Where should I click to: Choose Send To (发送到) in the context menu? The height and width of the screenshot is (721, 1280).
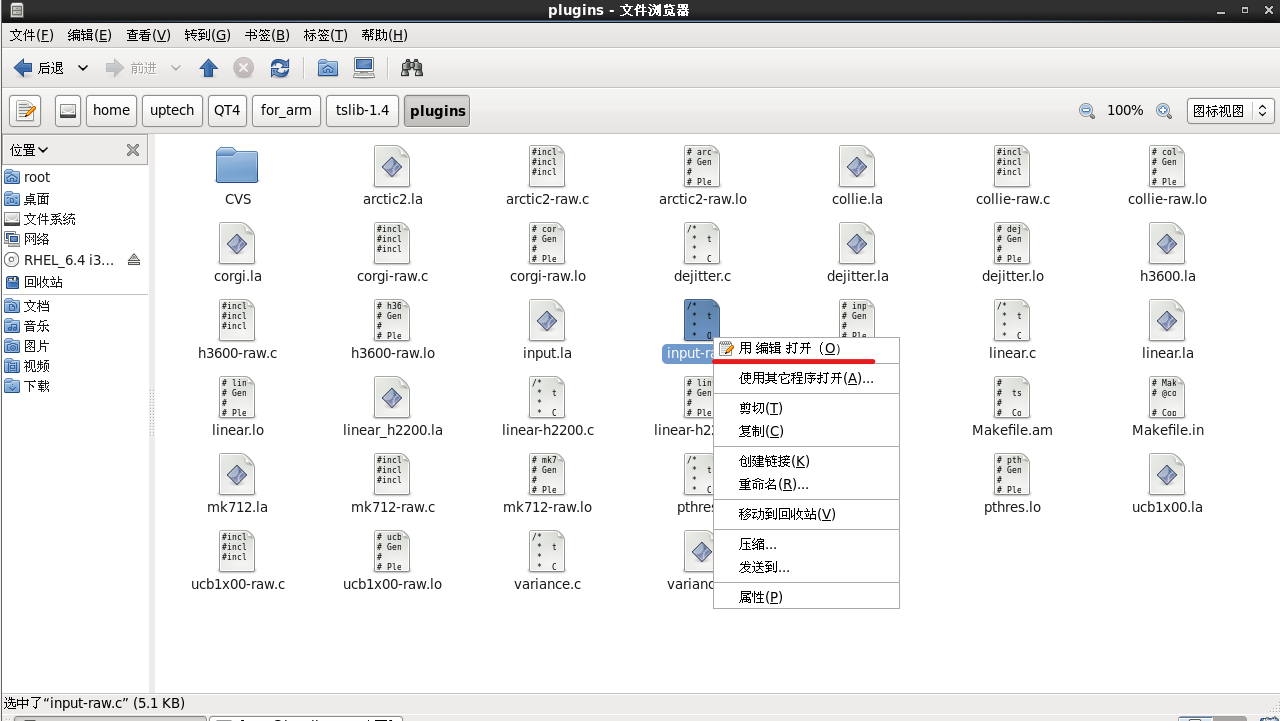[806, 567]
